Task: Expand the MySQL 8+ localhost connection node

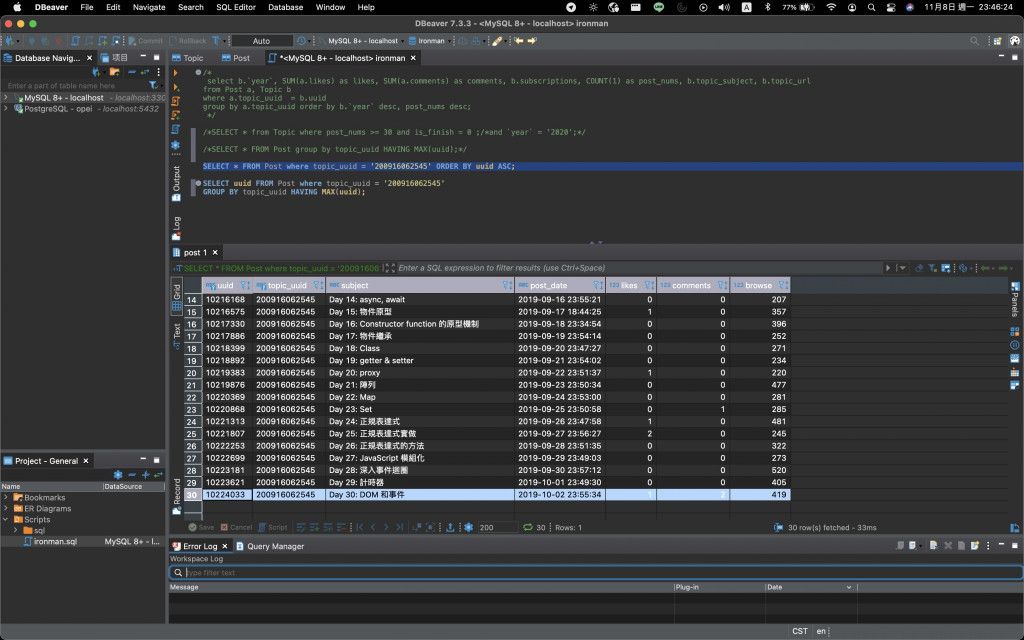Action: (x=6, y=98)
